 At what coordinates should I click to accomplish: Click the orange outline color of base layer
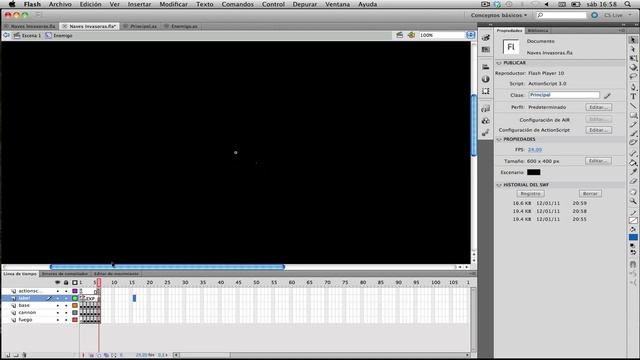click(75, 305)
